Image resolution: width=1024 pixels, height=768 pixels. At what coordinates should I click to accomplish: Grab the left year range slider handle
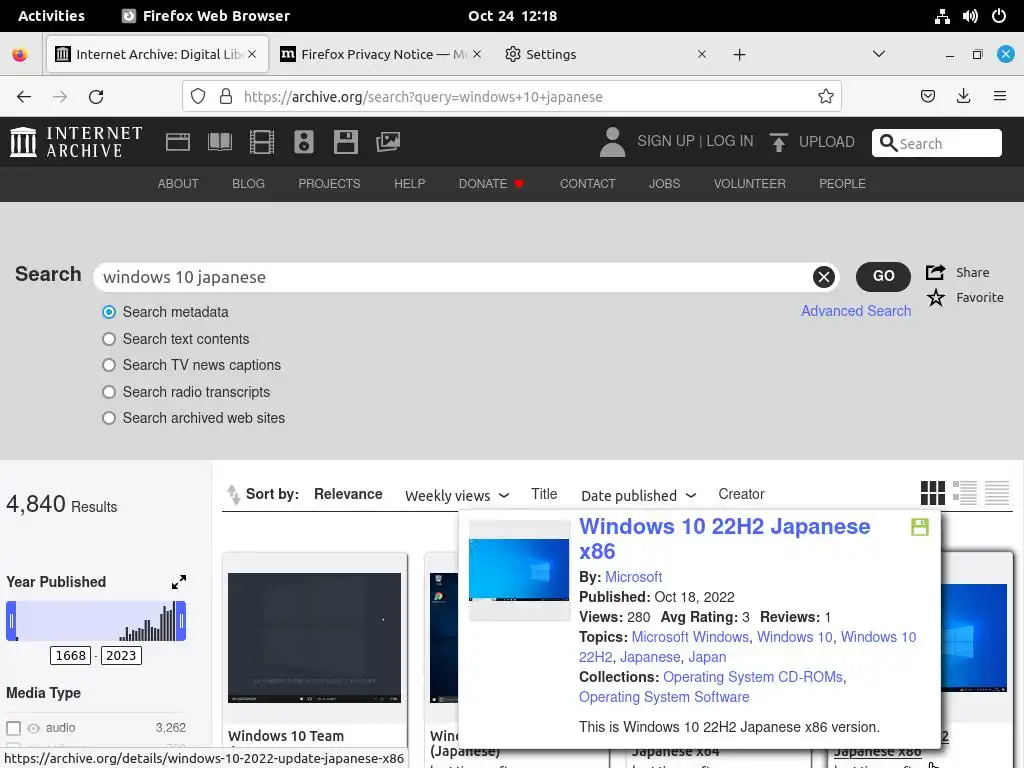[11, 621]
